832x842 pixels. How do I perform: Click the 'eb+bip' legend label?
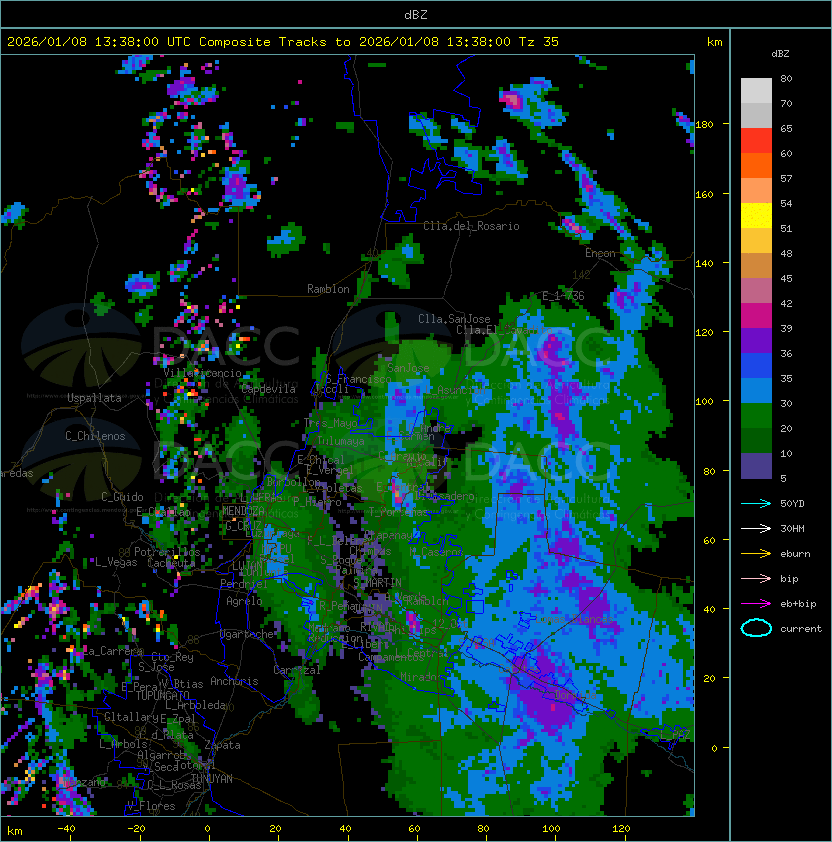(x=798, y=604)
